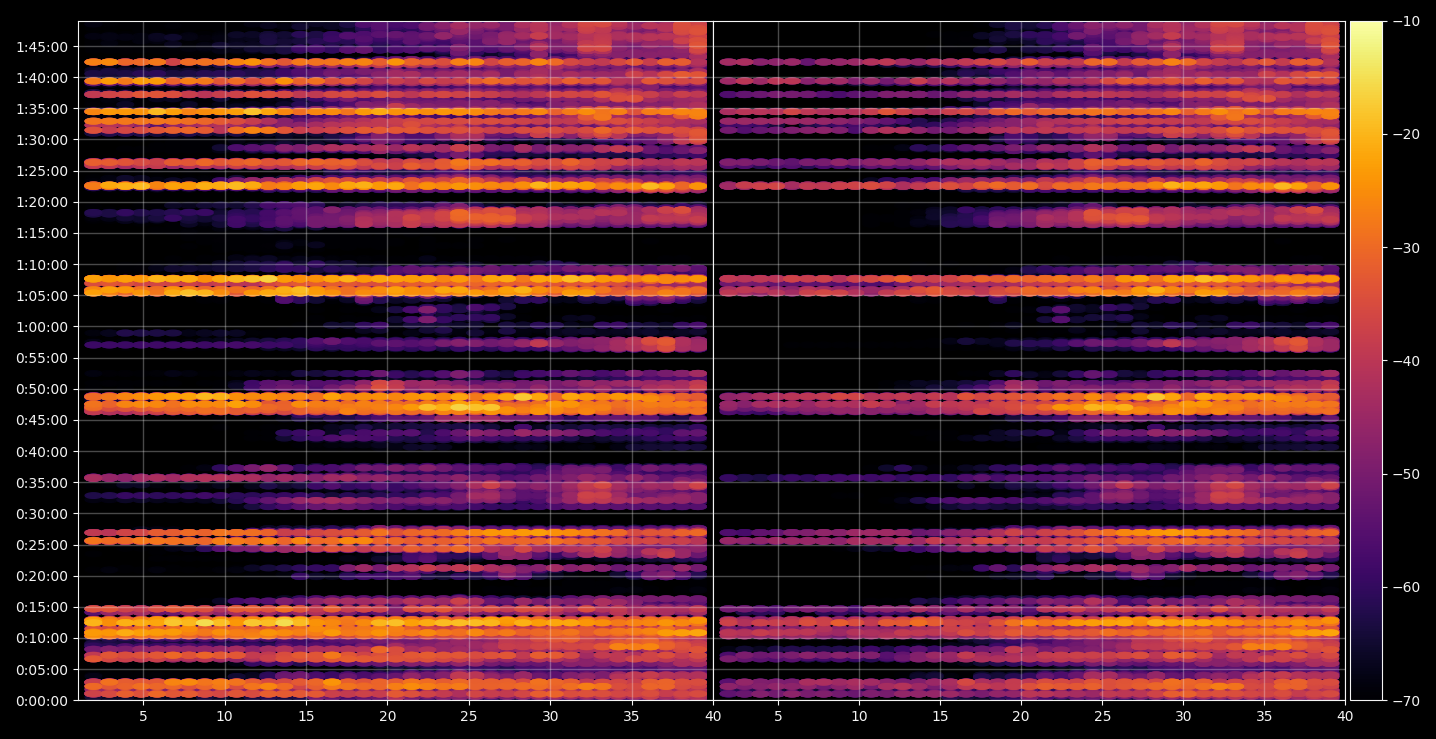Pick the 0:30:00 y-axis tick label
Screen dimensions: 1436x739
point(42,514)
